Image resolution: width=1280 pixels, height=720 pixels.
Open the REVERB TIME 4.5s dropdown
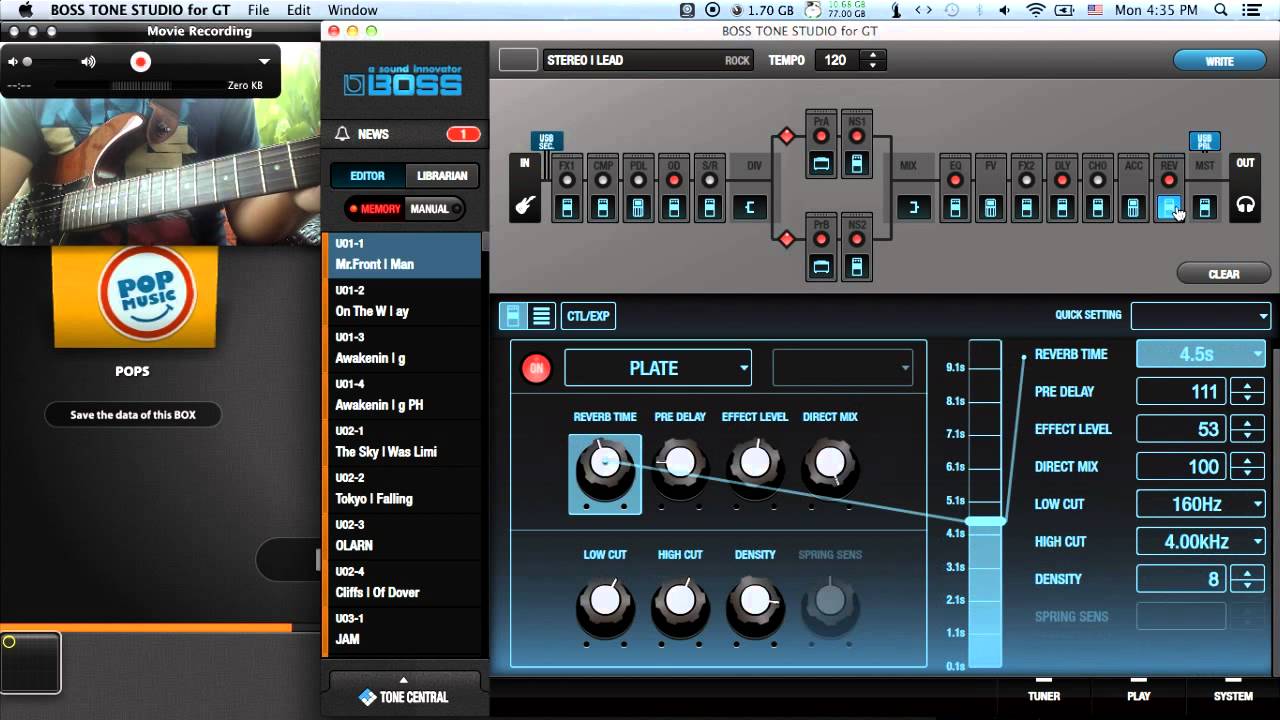1201,354
